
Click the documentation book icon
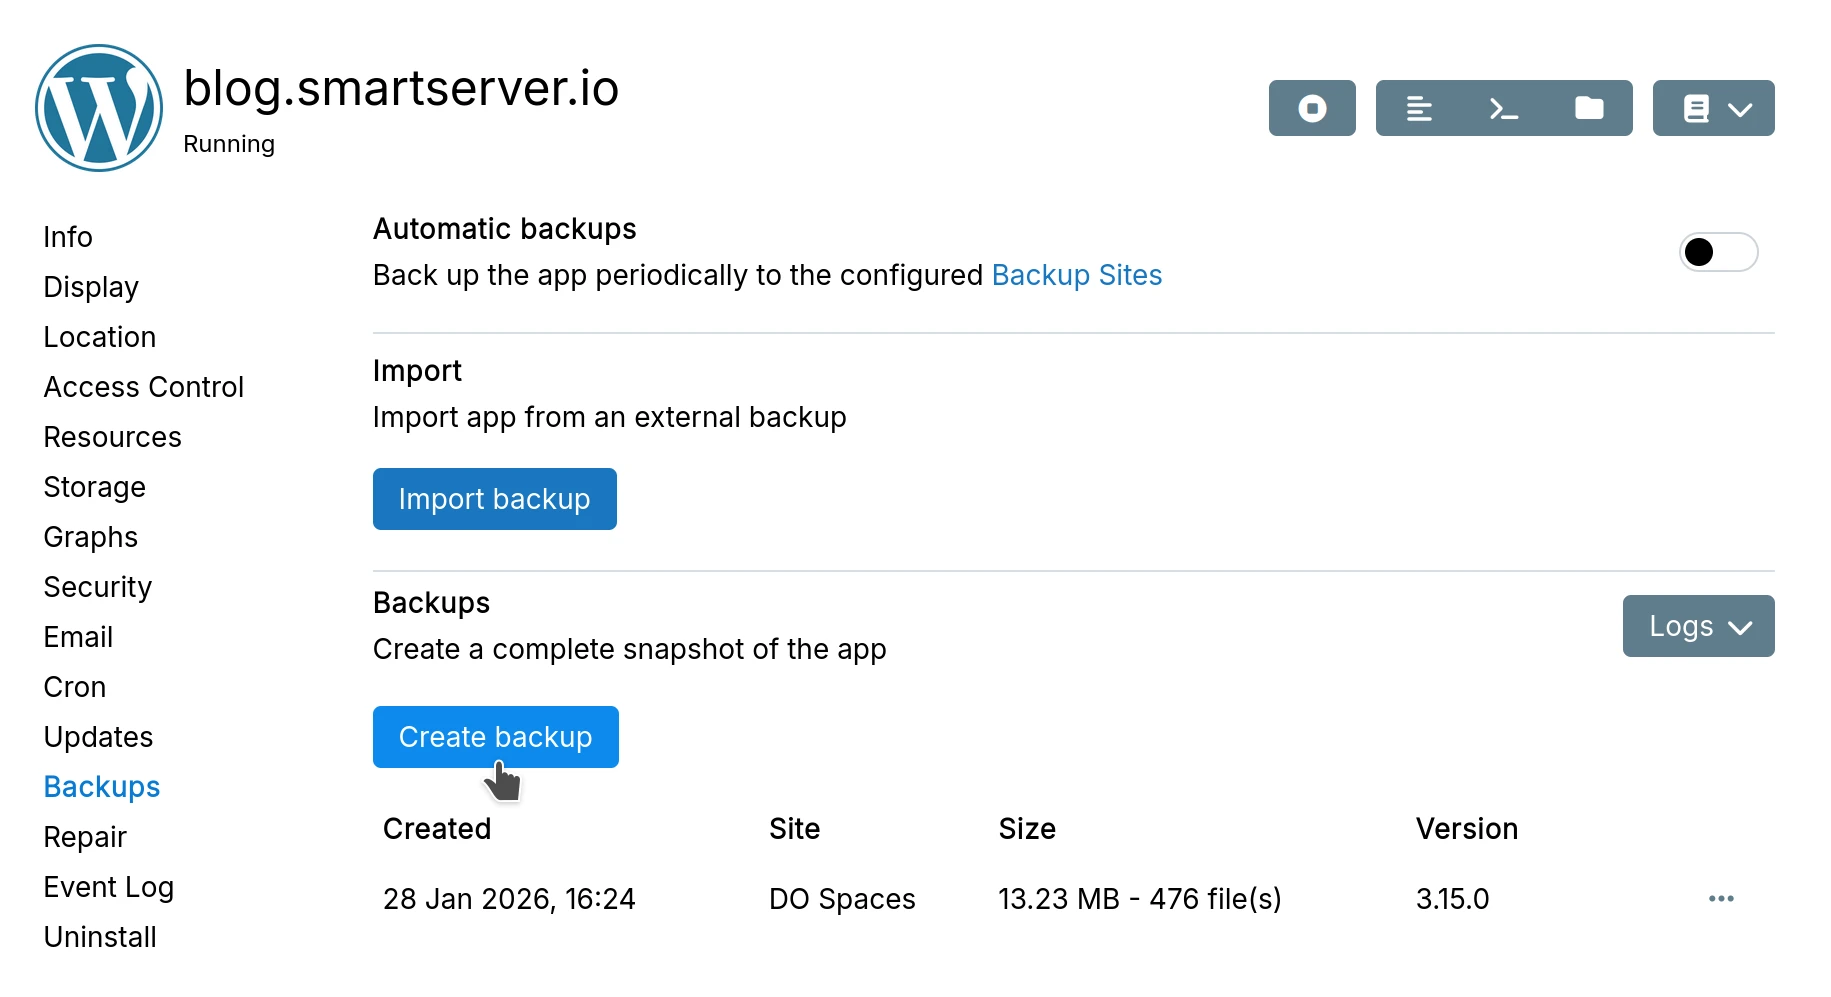pyautogui.click(x=1697, y=108)
